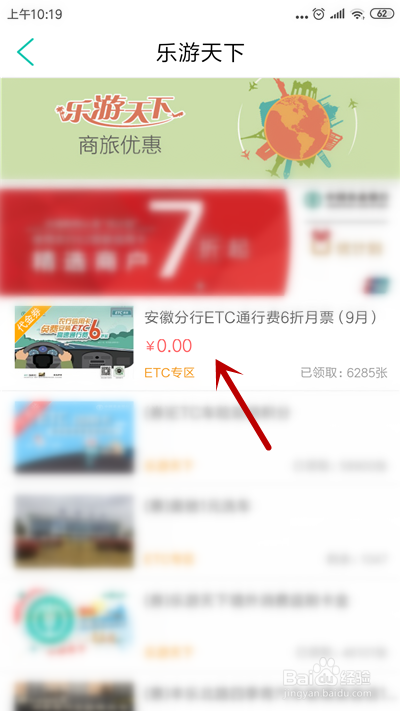This screenshot has height=711, width=400.
Task: Open the red 7折起 promotion banner
Action: [144, 240]
